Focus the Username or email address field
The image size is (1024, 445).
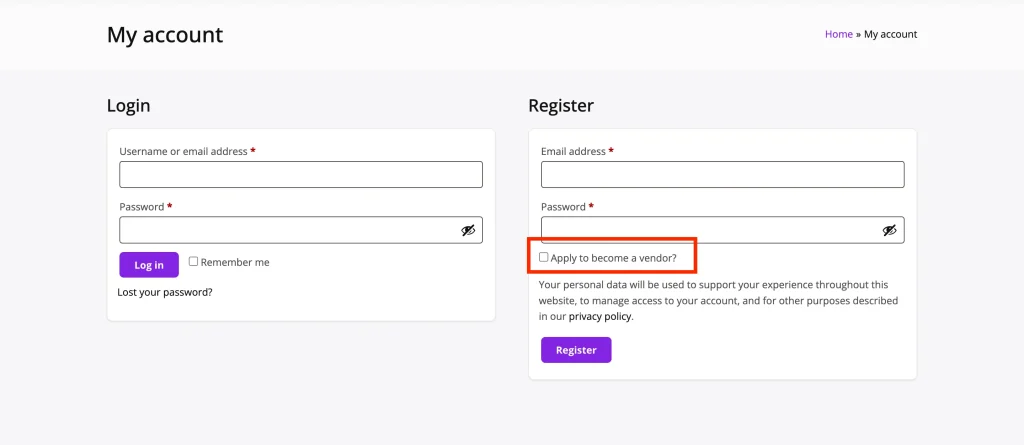click(x=301, y=174)
